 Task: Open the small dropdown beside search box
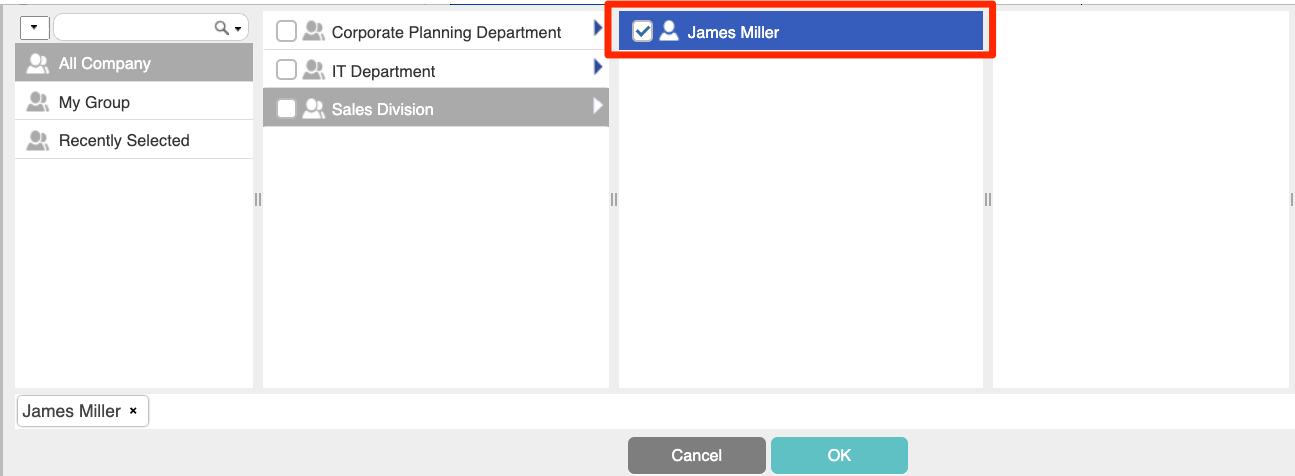(x=34, y=27)
